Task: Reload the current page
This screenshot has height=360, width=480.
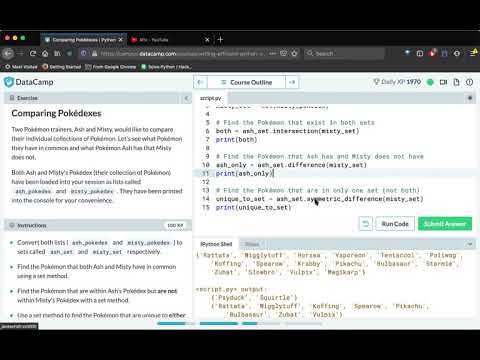Action: (x=33, y=53)
